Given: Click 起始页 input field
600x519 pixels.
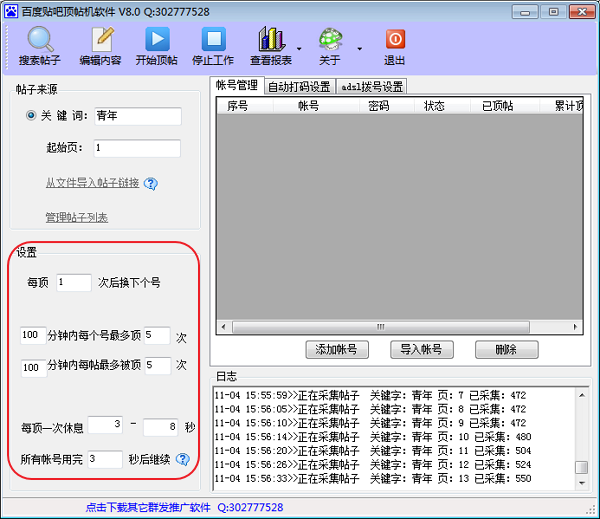Looking at the screenshot, I should [x=137, y=148].
